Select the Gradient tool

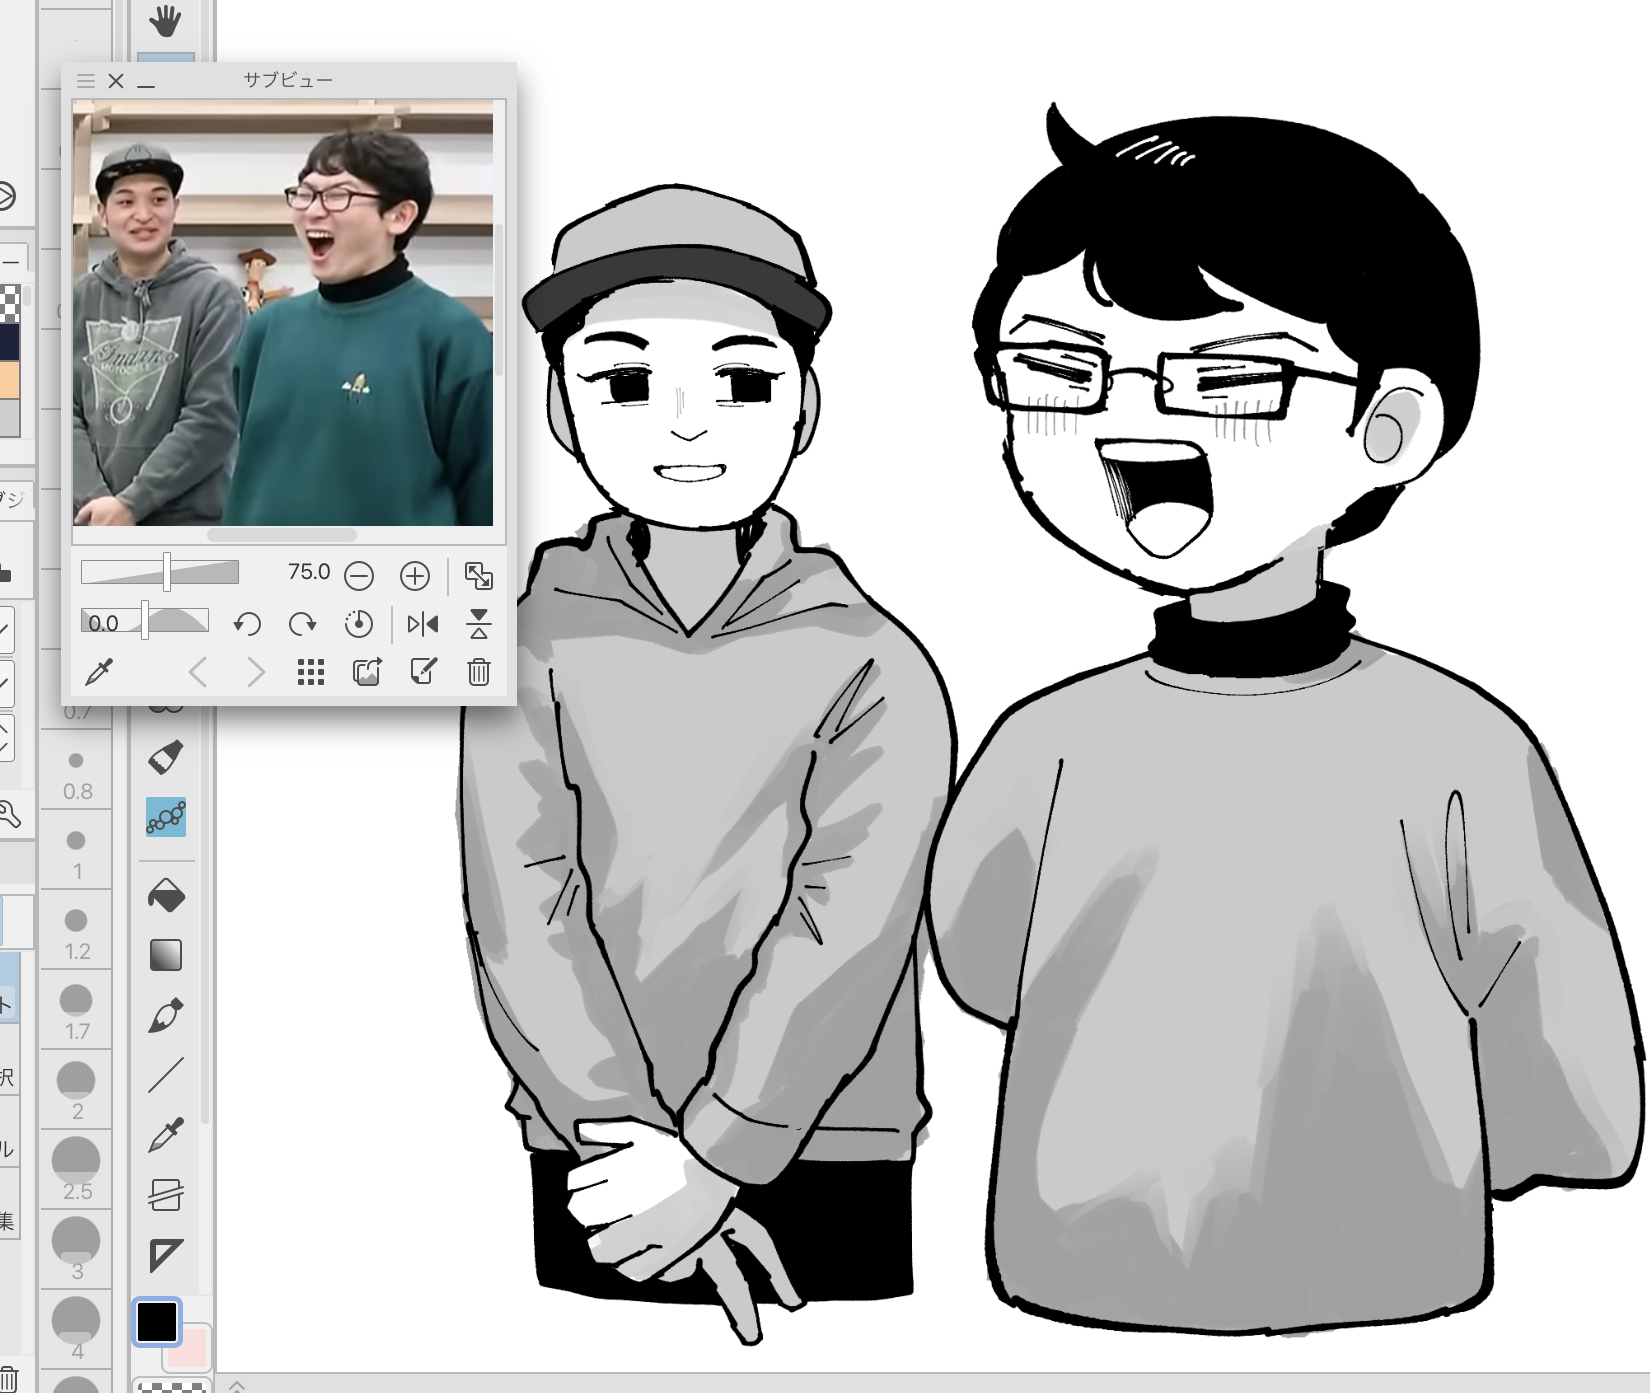pos(165,955)
